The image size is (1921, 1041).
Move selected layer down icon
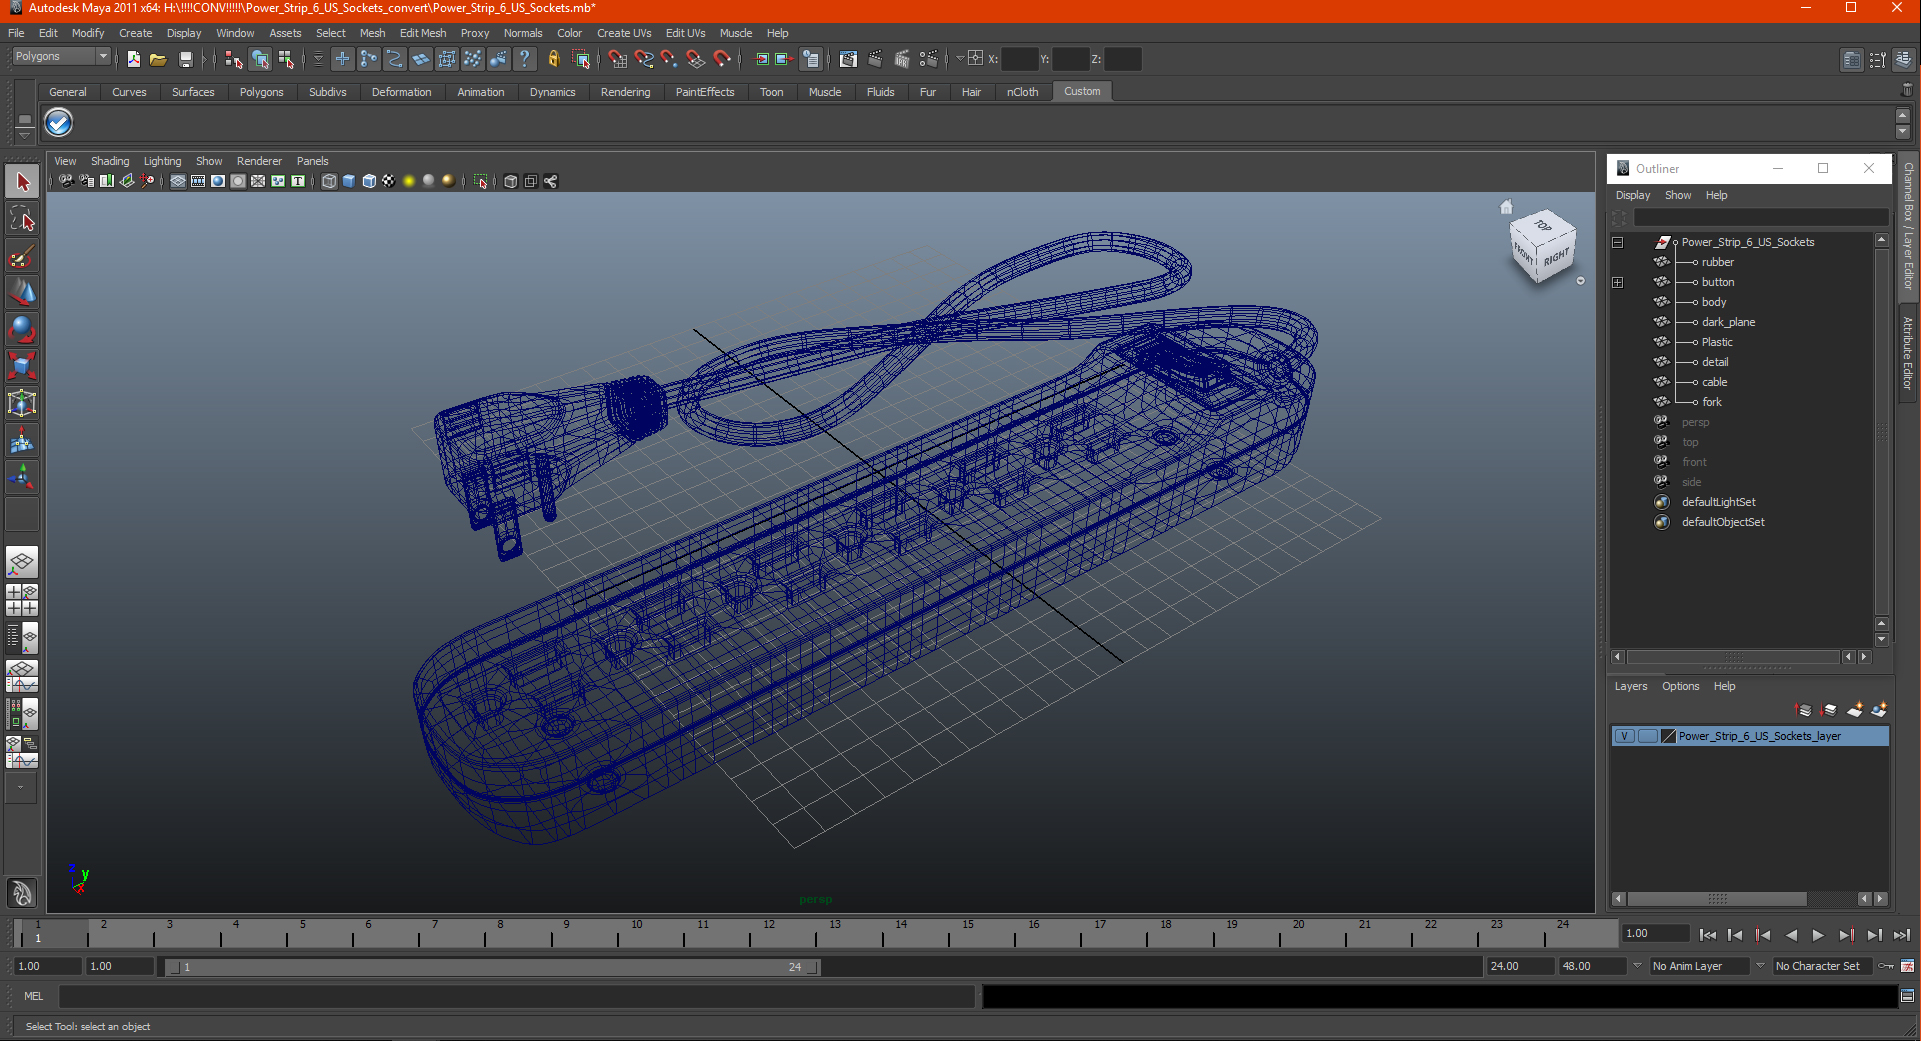pos(1829,710)
